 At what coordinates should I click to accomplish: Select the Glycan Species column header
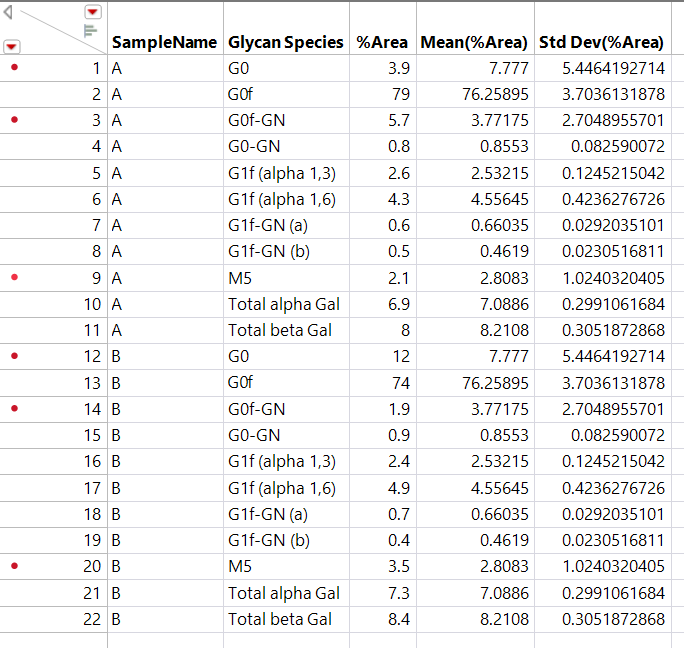(285, 42)
